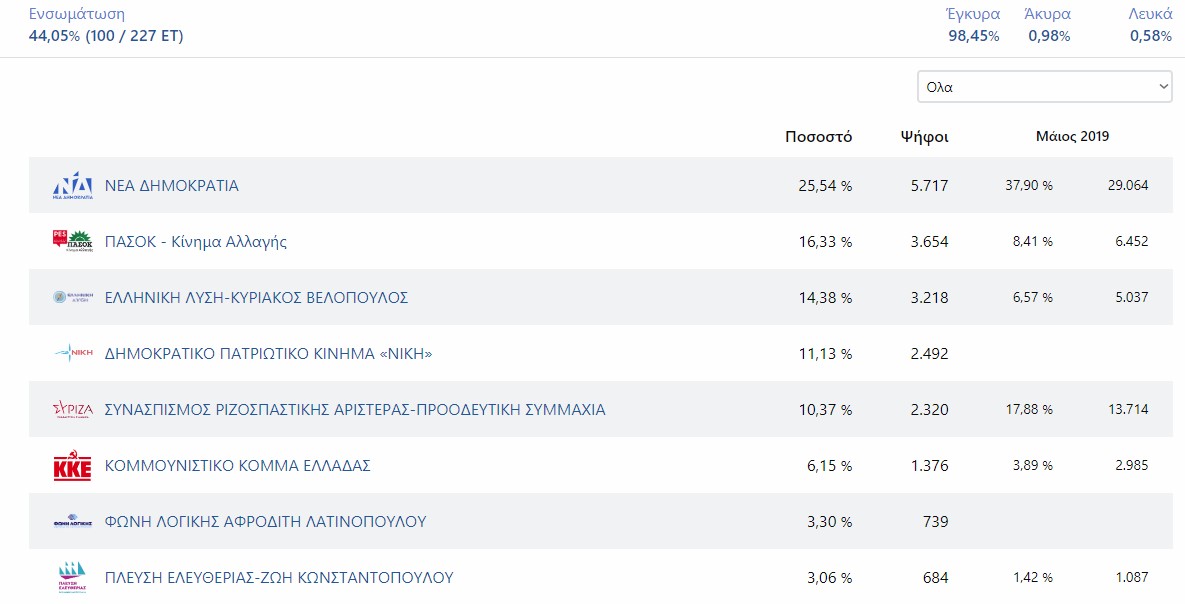Open the 'Ολα' filter dropdown
Viewport: 1185px width, 604px height.
click(1045, 87)
